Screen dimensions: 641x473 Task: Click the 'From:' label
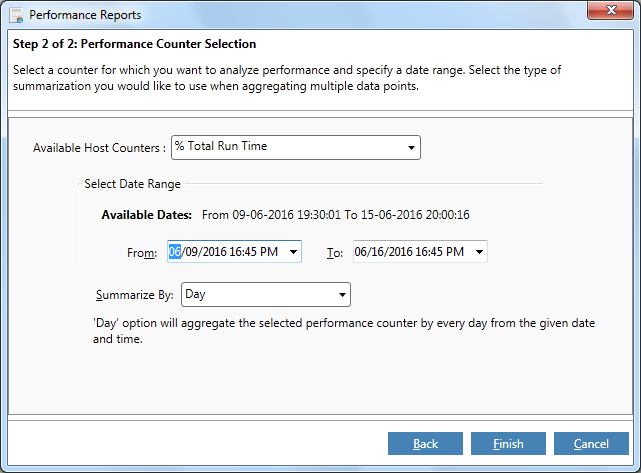pos(142,253)
